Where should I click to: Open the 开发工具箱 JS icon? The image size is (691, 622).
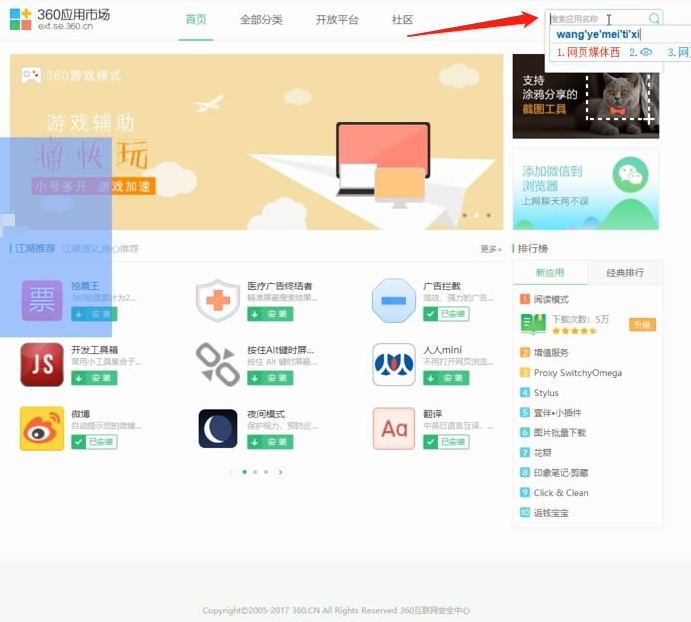[x=42, y=364]
